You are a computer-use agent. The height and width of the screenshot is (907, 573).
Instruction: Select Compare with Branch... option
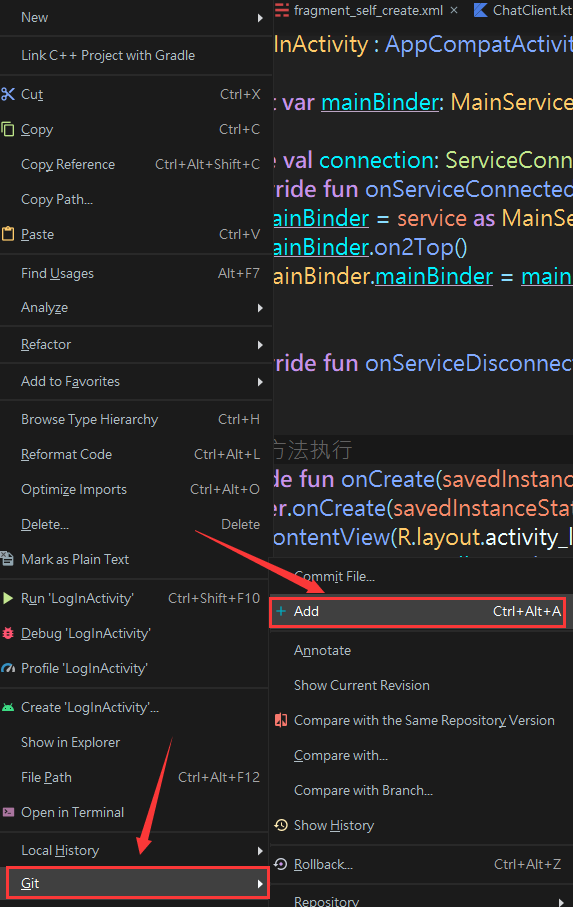click(x=363, y=790)
